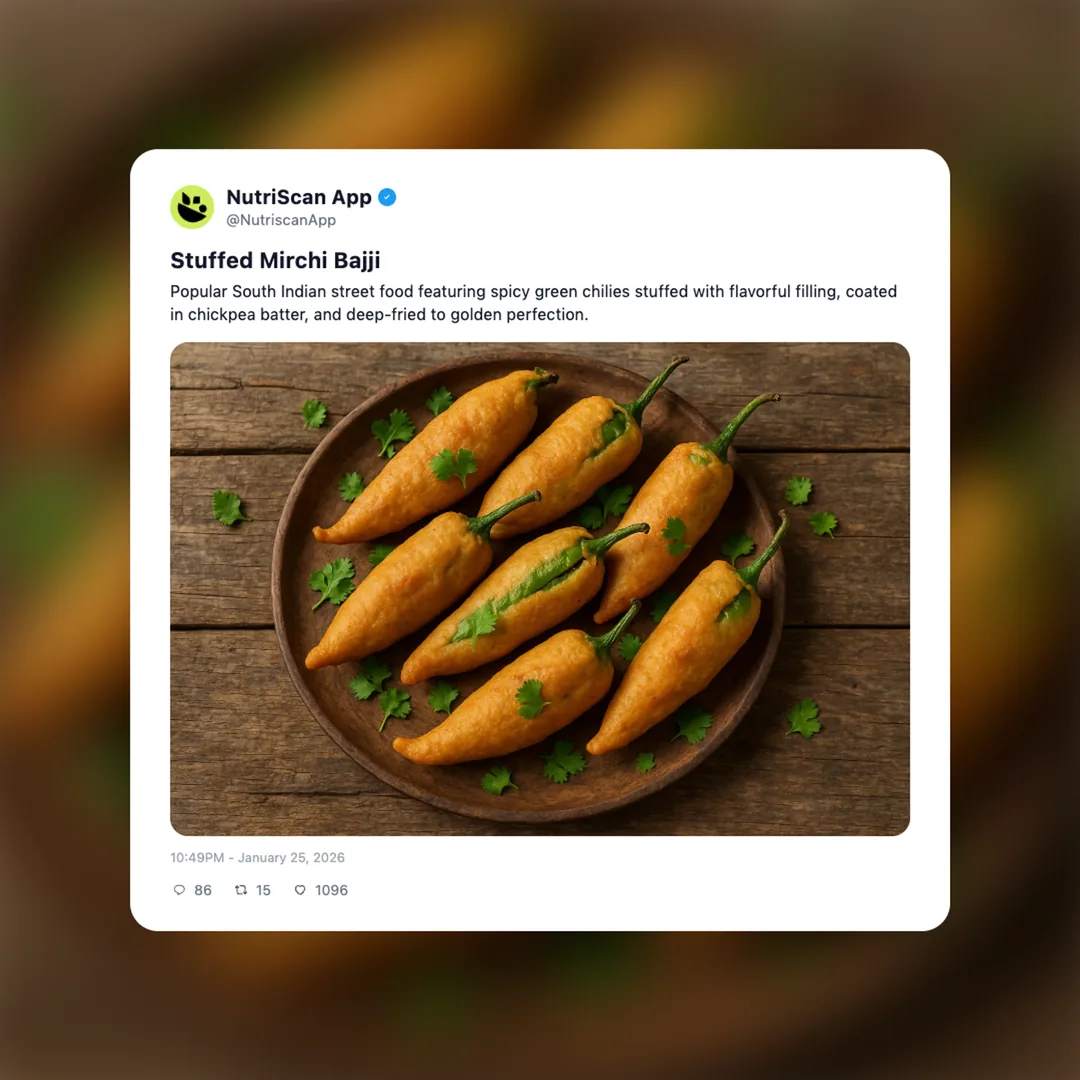
Task: Expand replies by clicking the comment count
Action: click(x=203, y=890)
